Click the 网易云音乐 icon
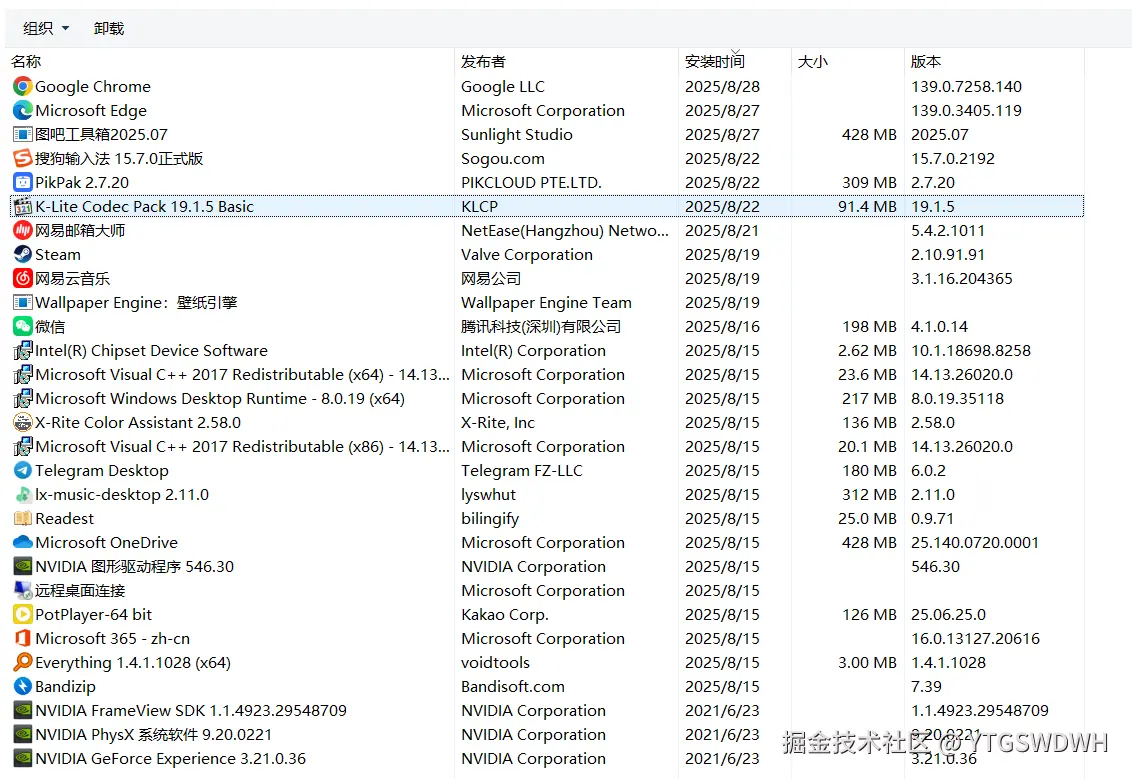1132x779 pixels. (x=22, y=278)
